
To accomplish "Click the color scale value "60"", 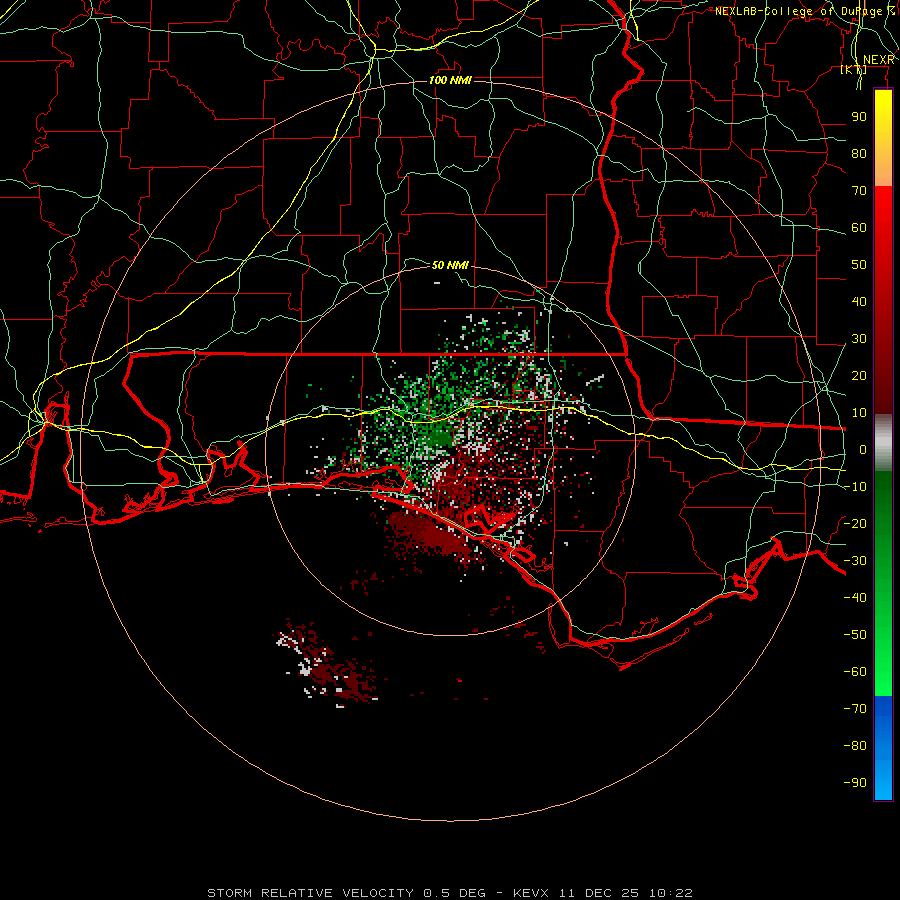I will (x=859, y=228).
